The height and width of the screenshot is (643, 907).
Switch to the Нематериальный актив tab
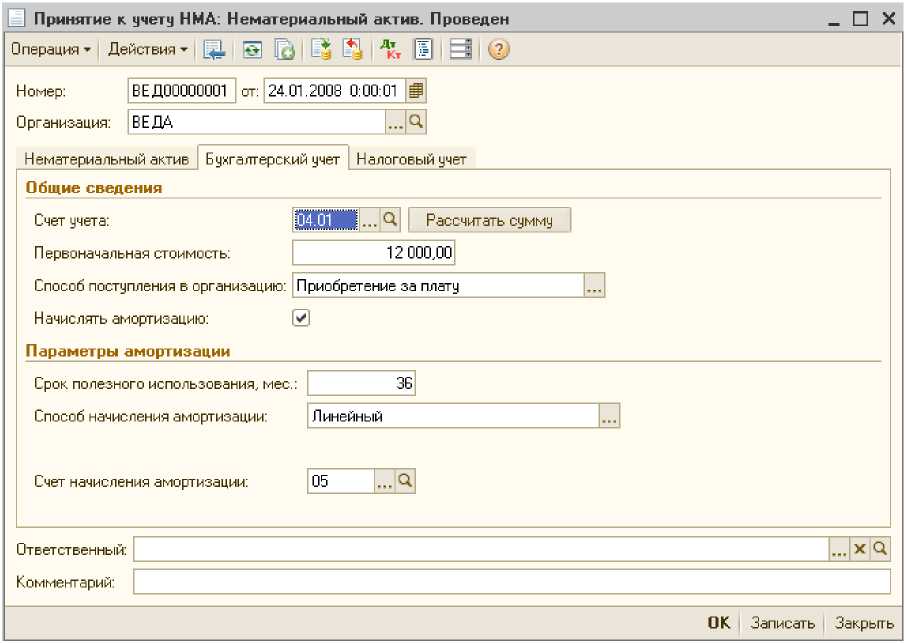pyautogui.click(x=106, y=159)
